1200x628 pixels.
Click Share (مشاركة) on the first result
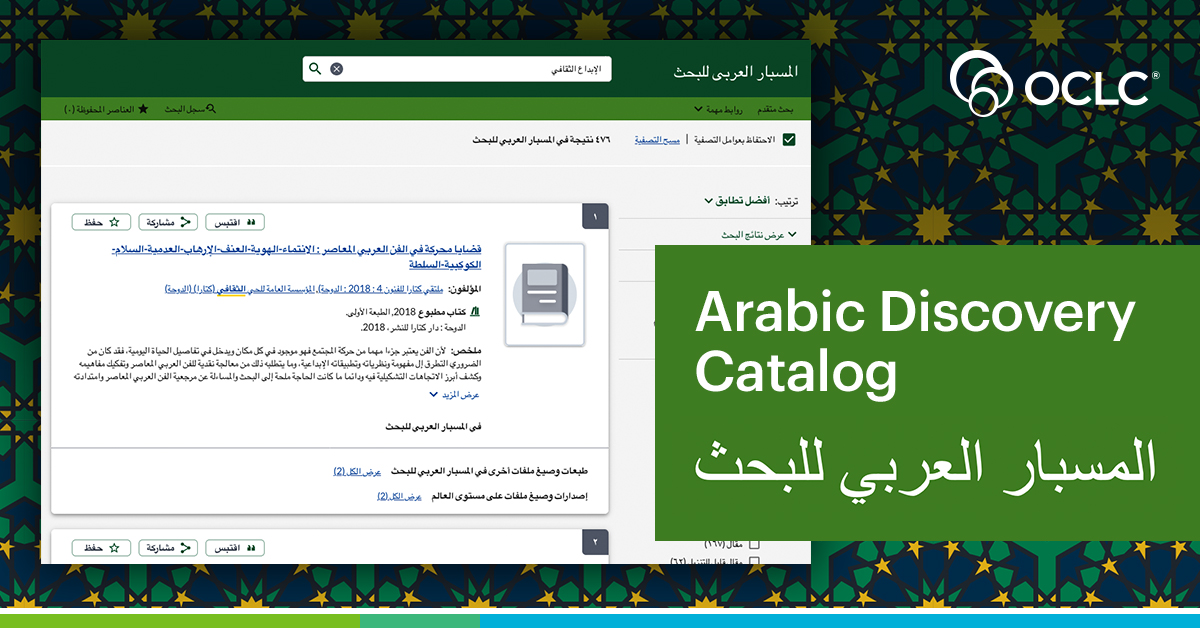click(168, 222)
